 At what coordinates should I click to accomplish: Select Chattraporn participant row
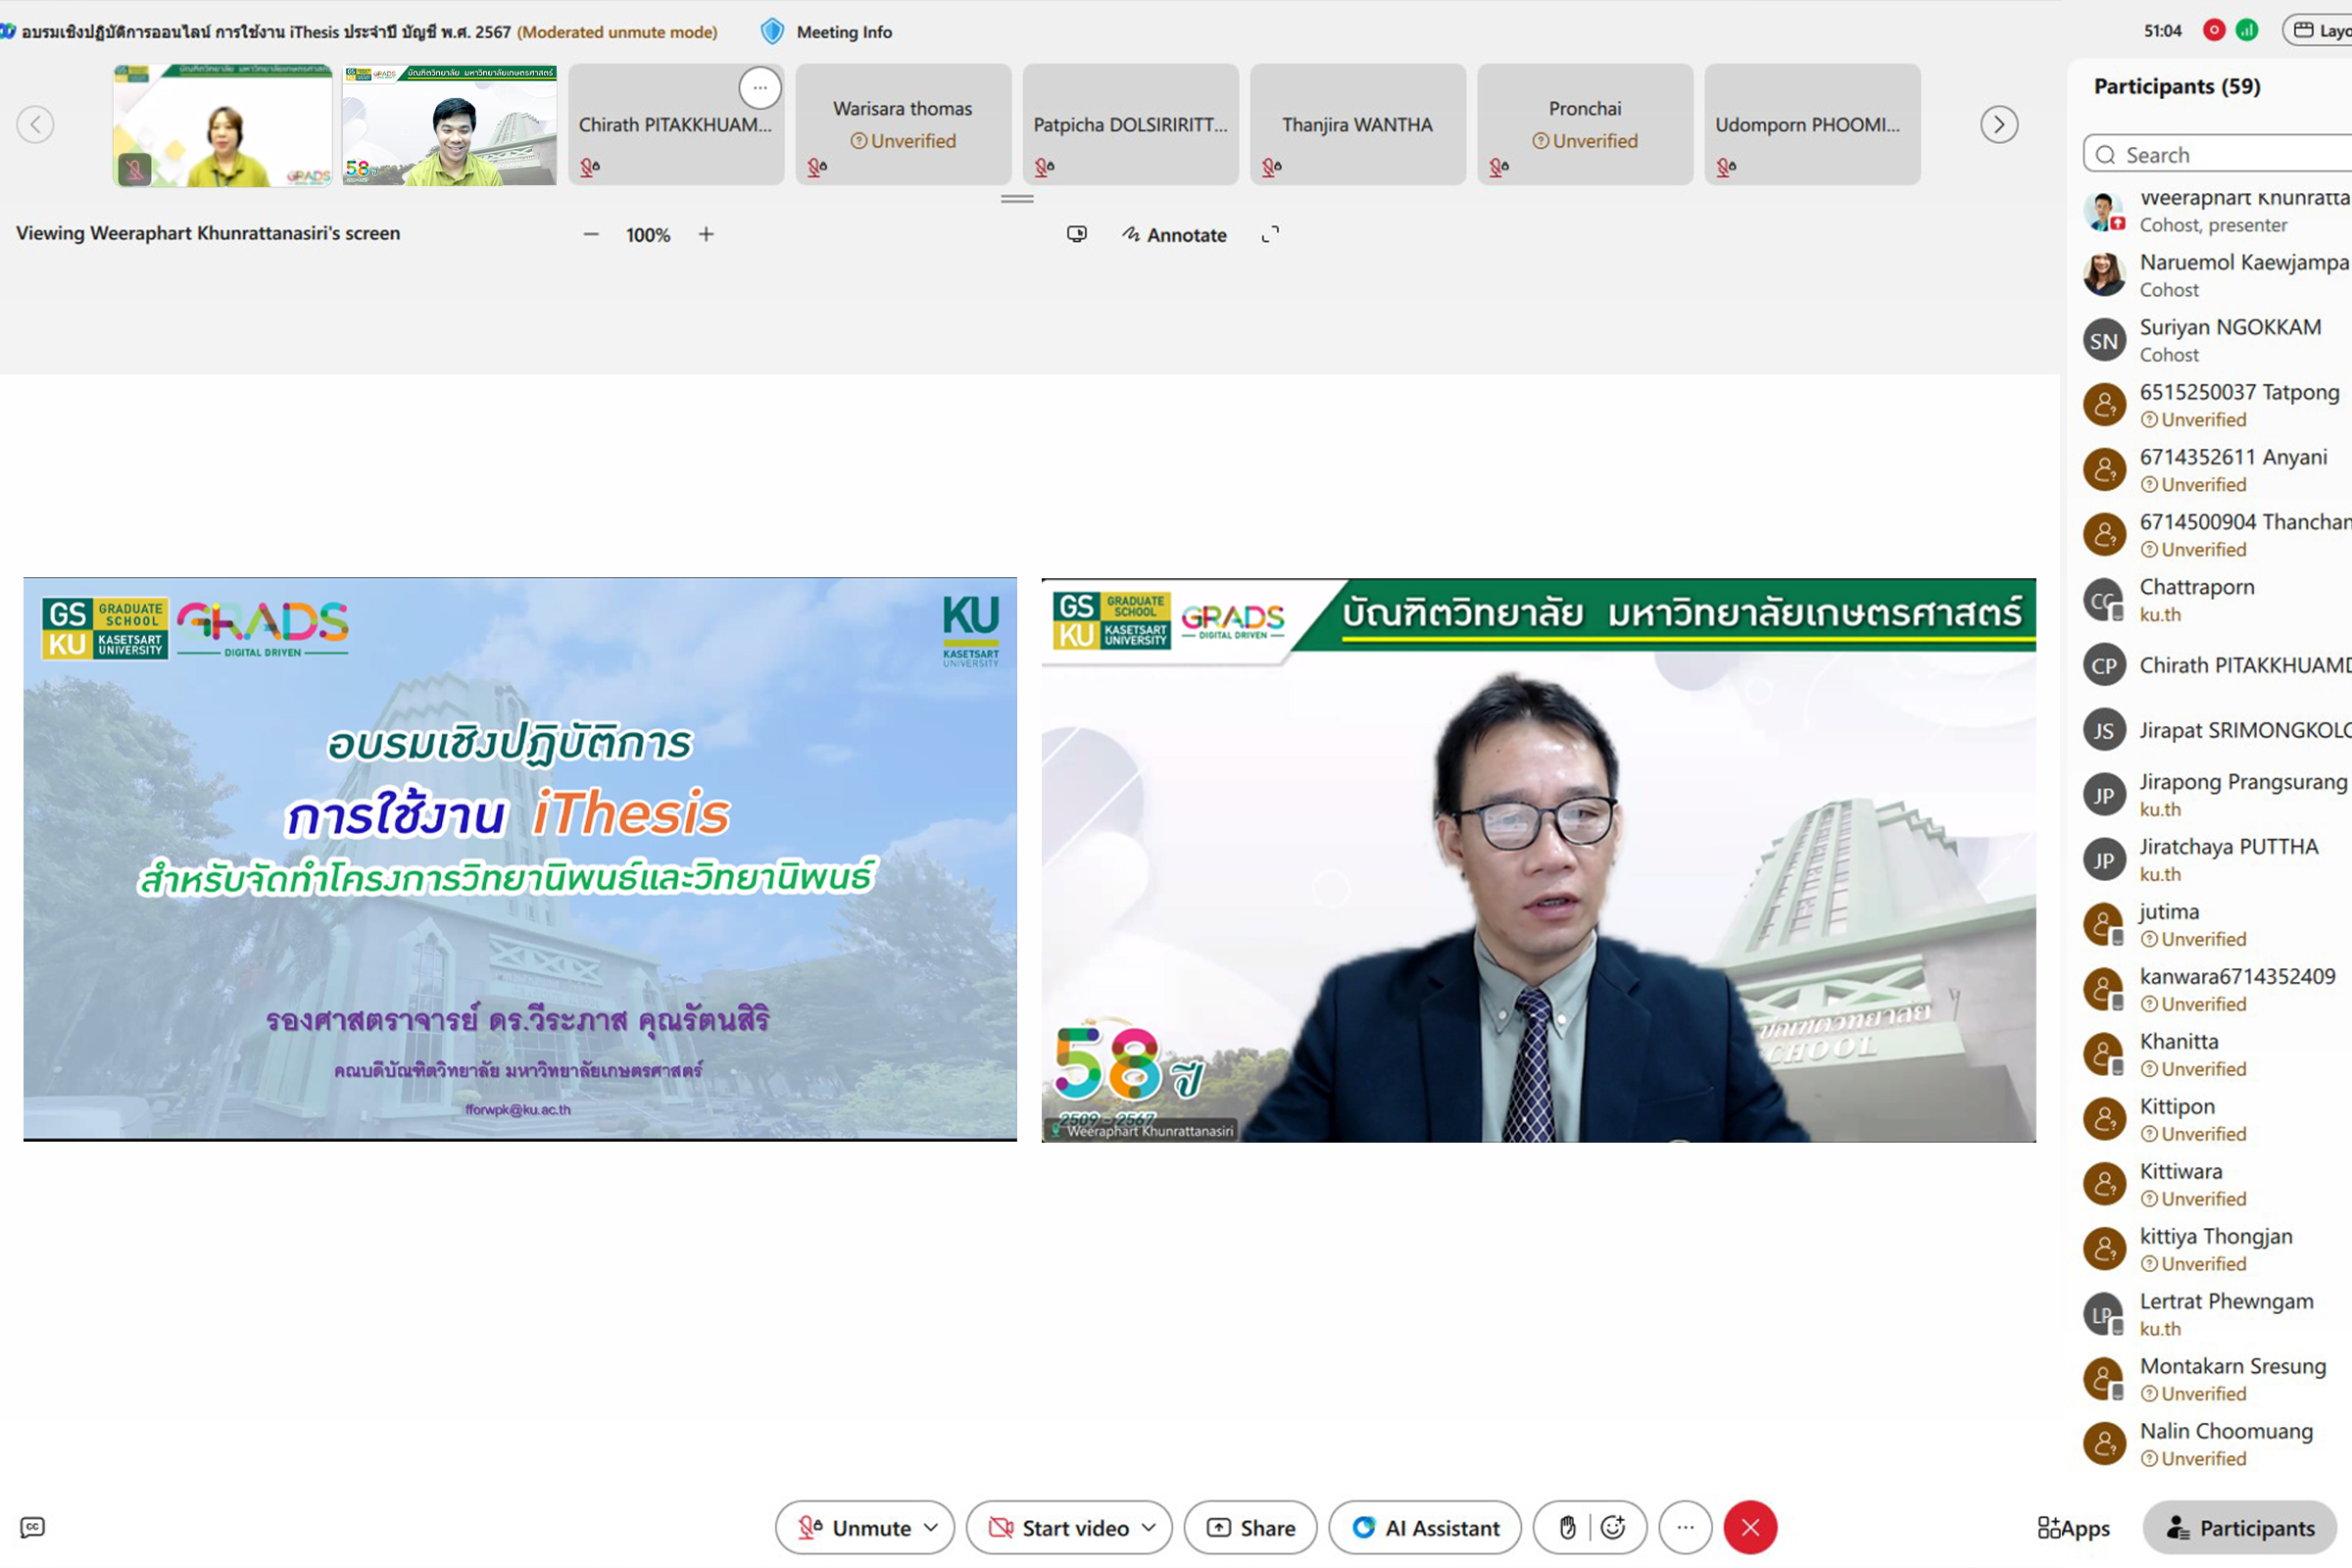tap(2218, 600)
